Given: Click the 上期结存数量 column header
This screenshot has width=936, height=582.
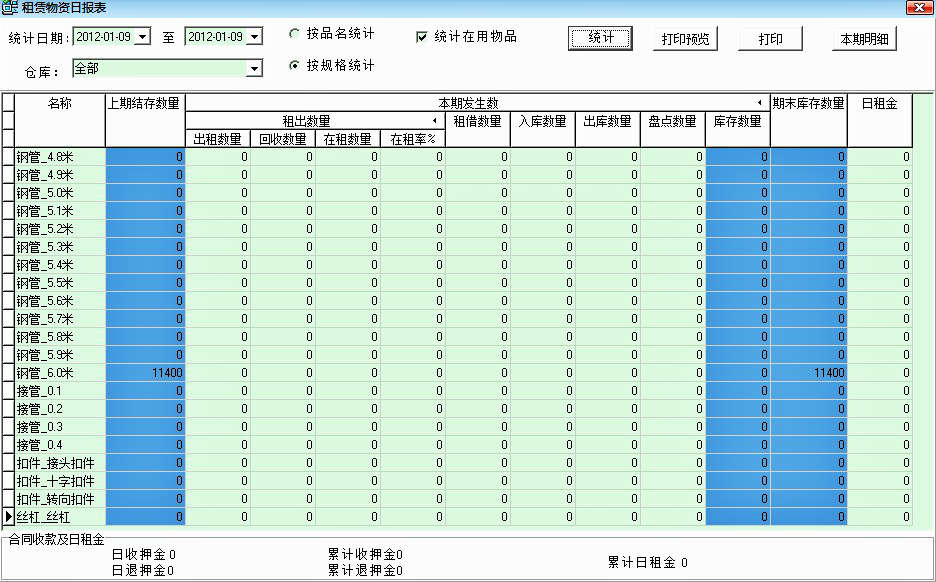Looking at the screenshot, I should (145, 120).
